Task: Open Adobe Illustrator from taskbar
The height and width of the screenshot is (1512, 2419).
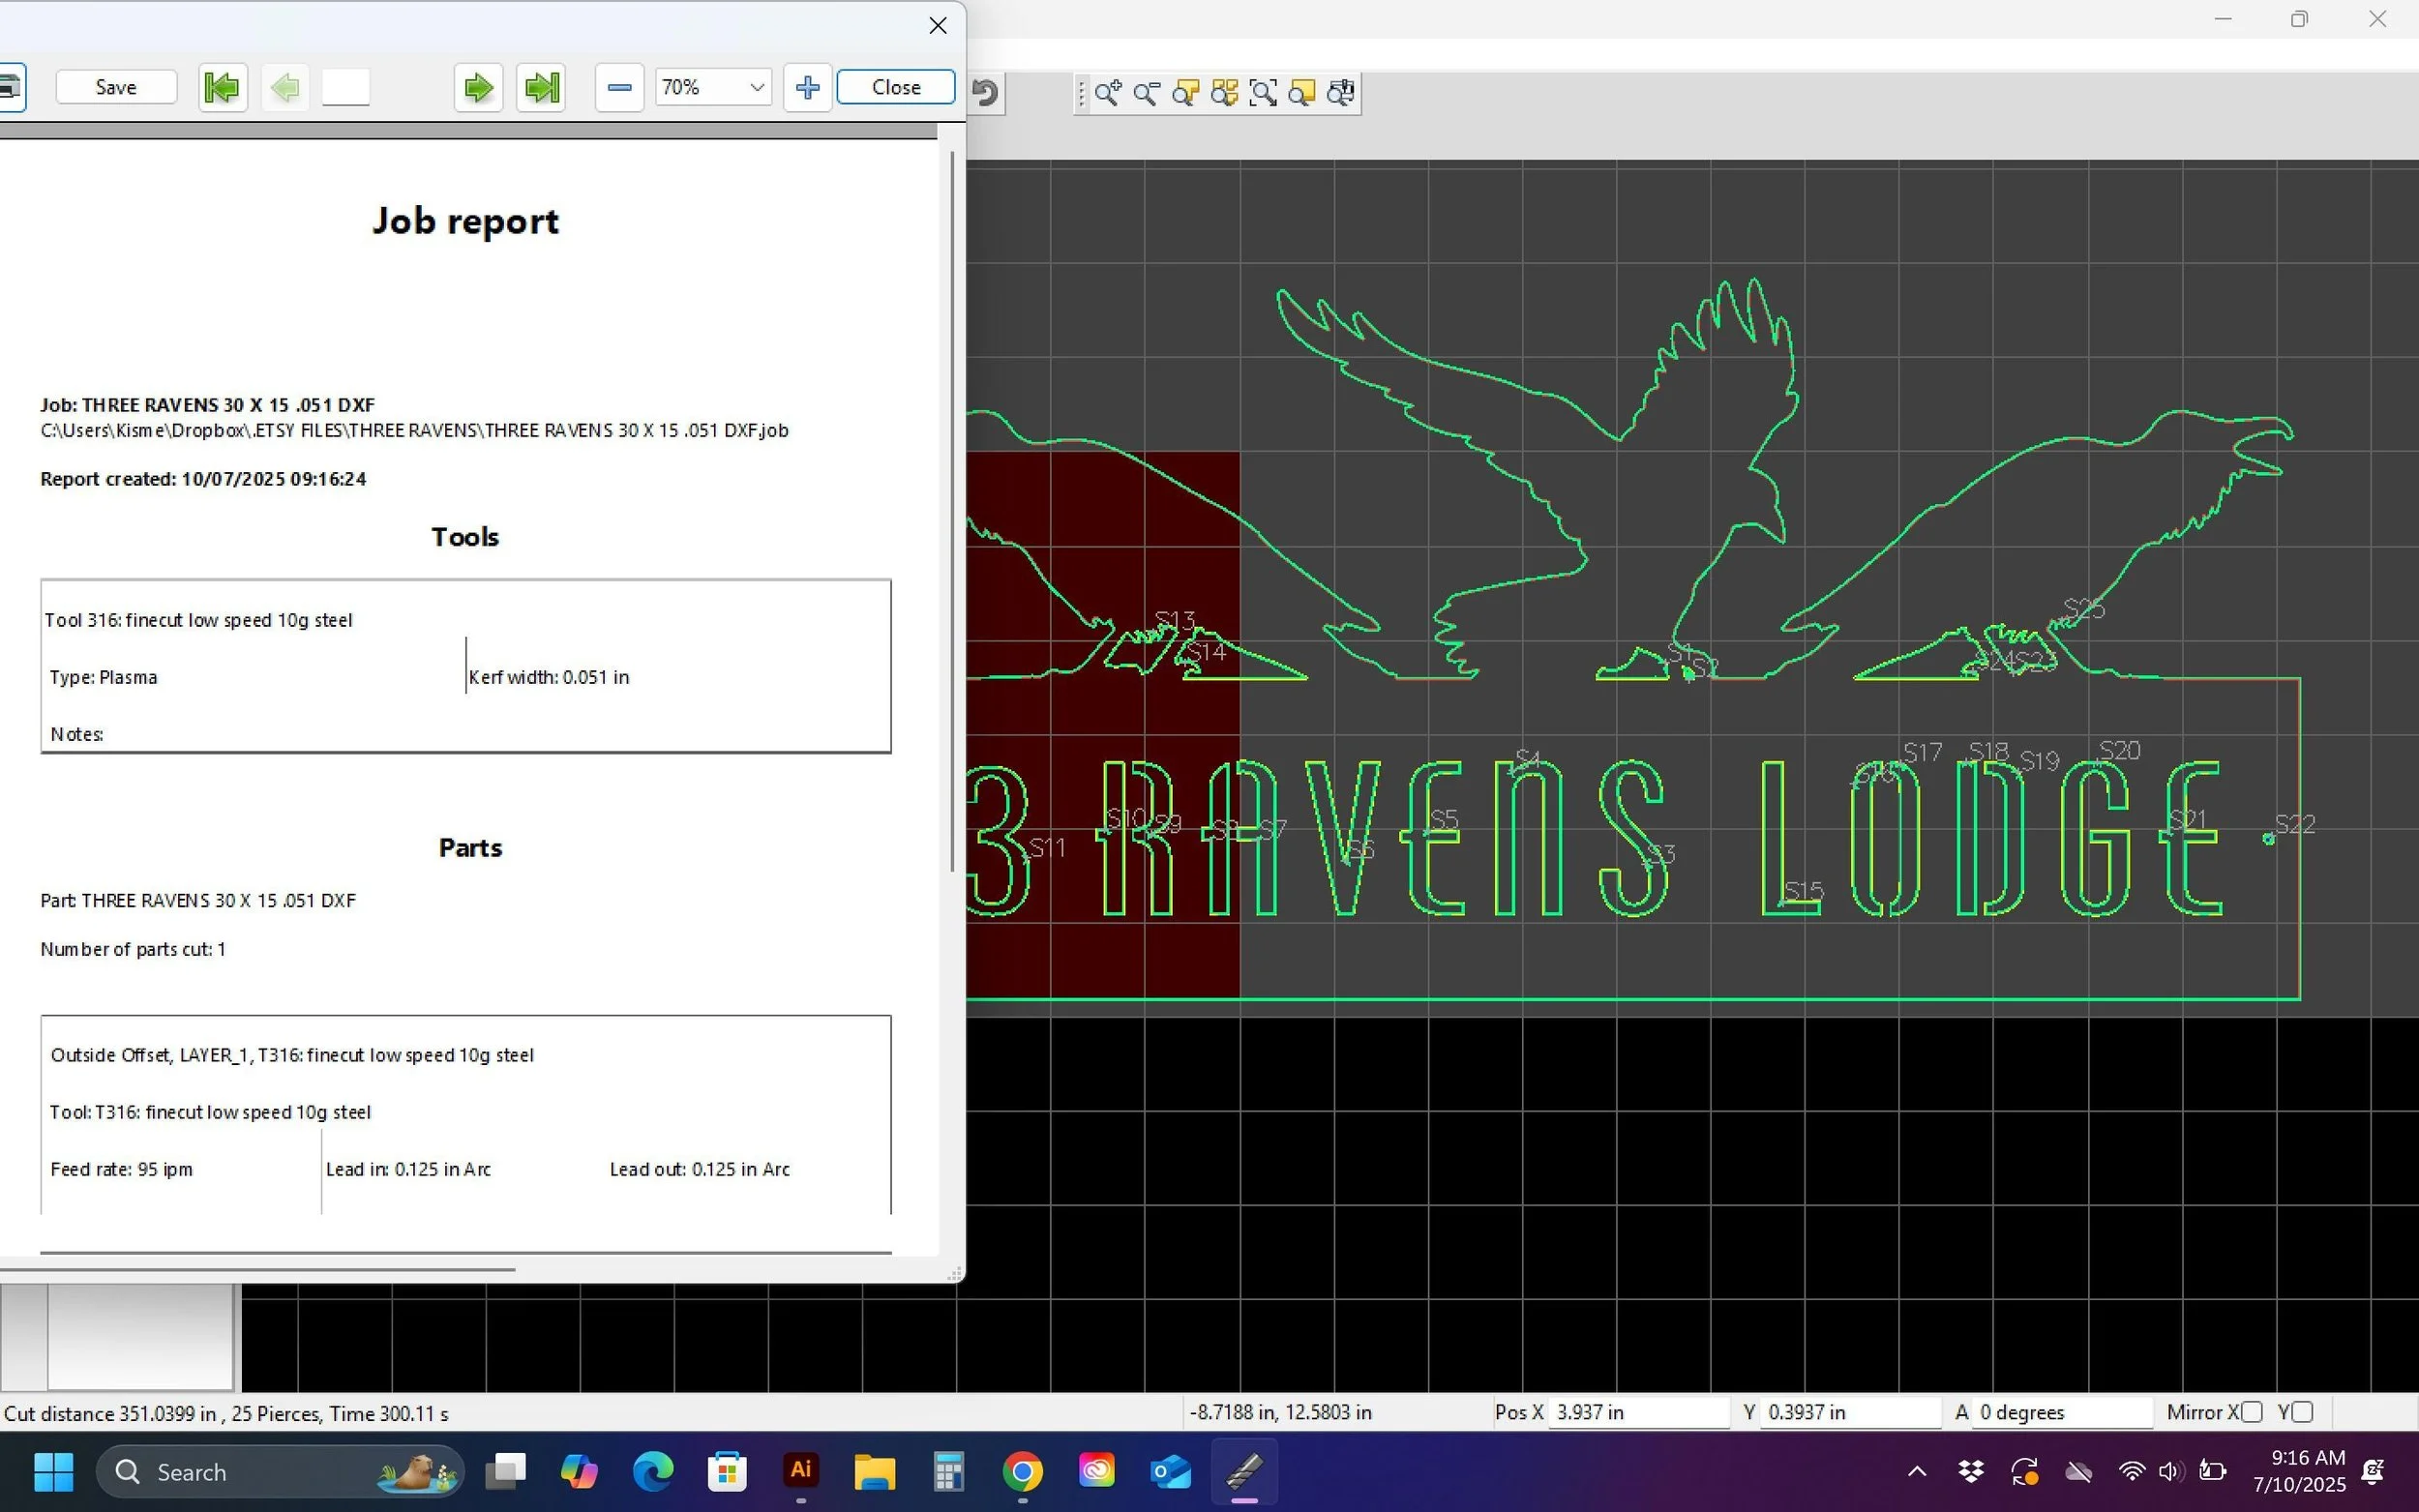Action: 800,1471
